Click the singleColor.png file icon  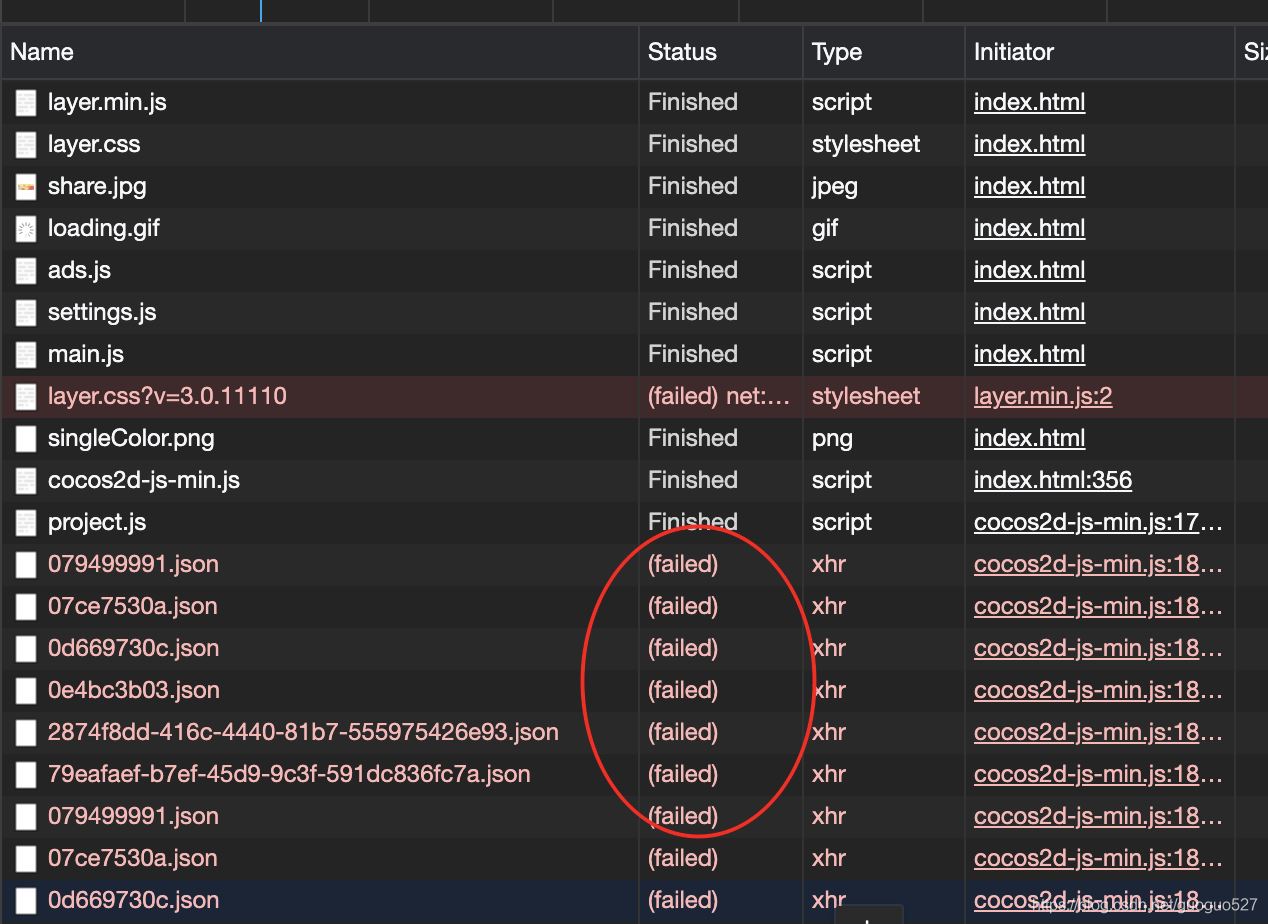(26, 439)
